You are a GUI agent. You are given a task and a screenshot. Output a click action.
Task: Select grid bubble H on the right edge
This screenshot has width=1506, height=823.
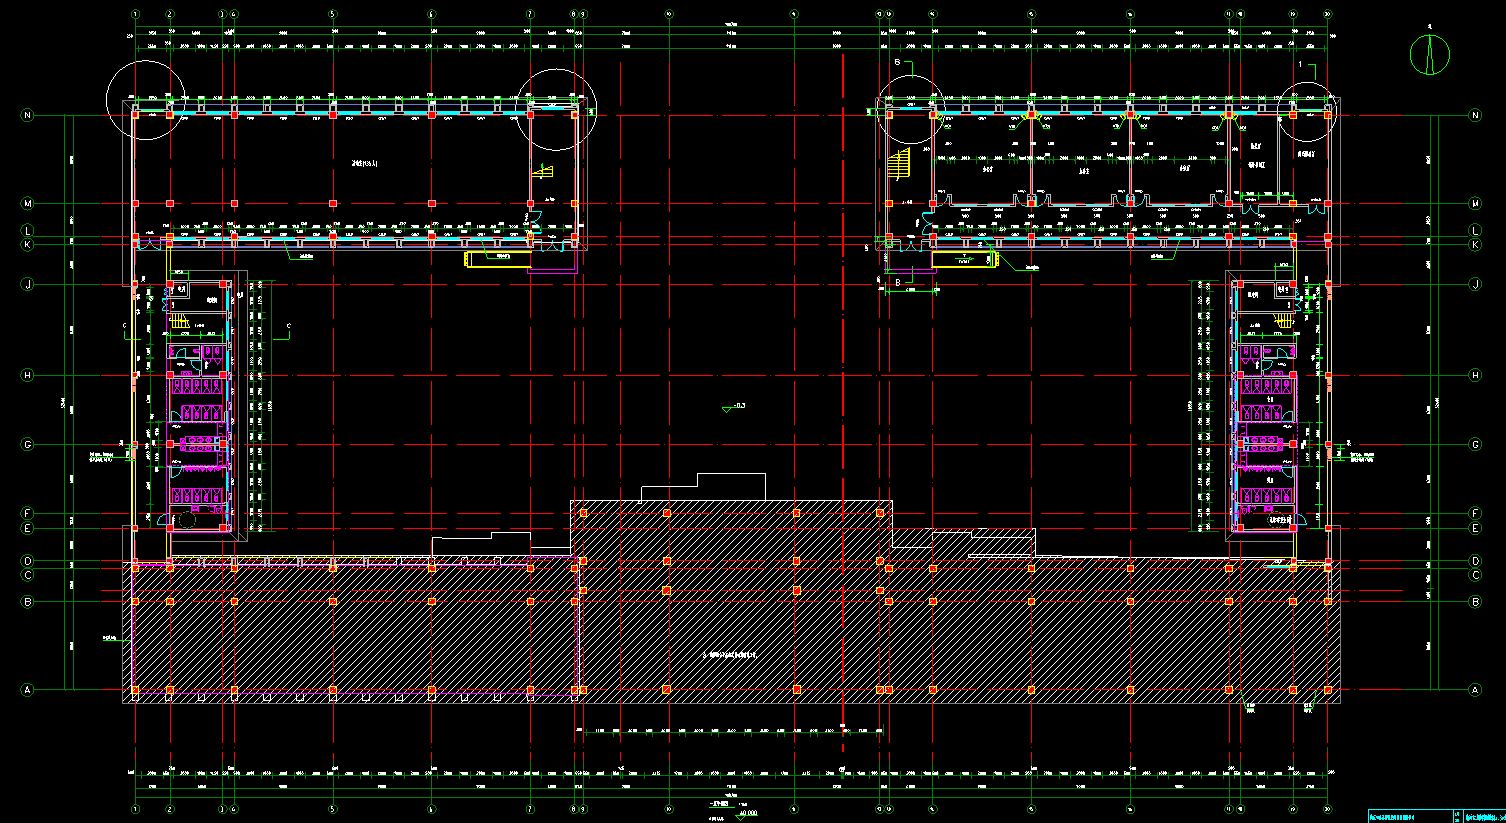tap(1475, 376)
